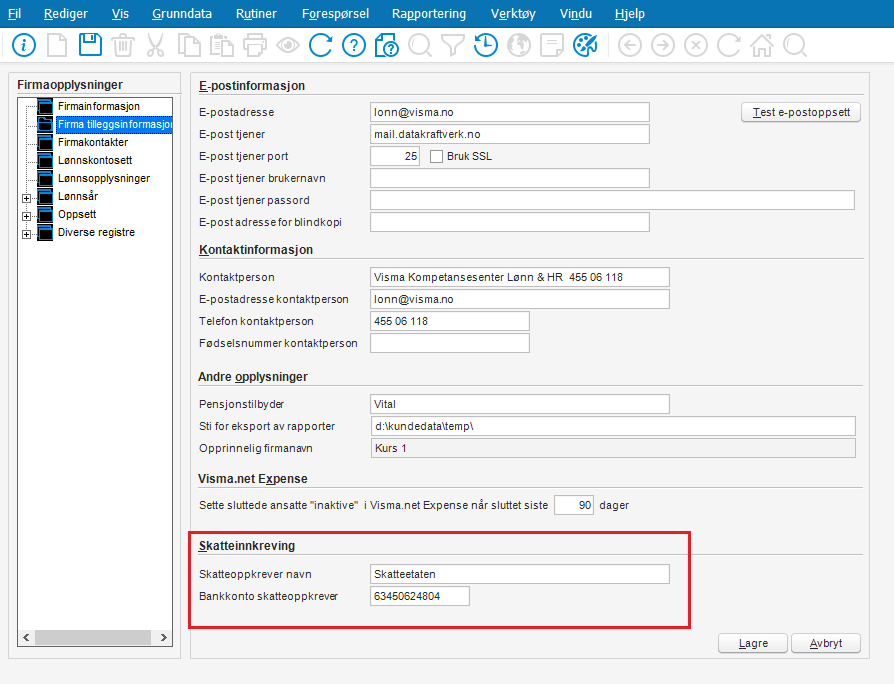Open help with the question mark circle icon

pos(353,45)
